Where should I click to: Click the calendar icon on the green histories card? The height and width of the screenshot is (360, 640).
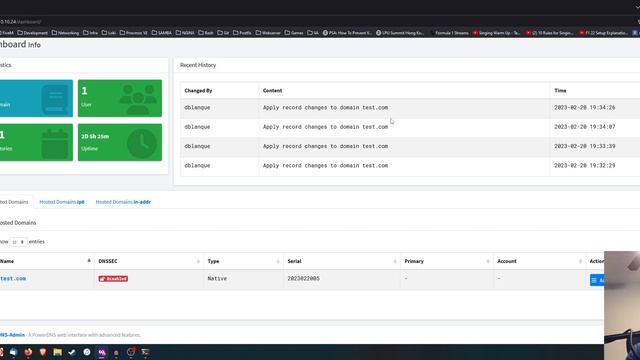coord(55,144)
